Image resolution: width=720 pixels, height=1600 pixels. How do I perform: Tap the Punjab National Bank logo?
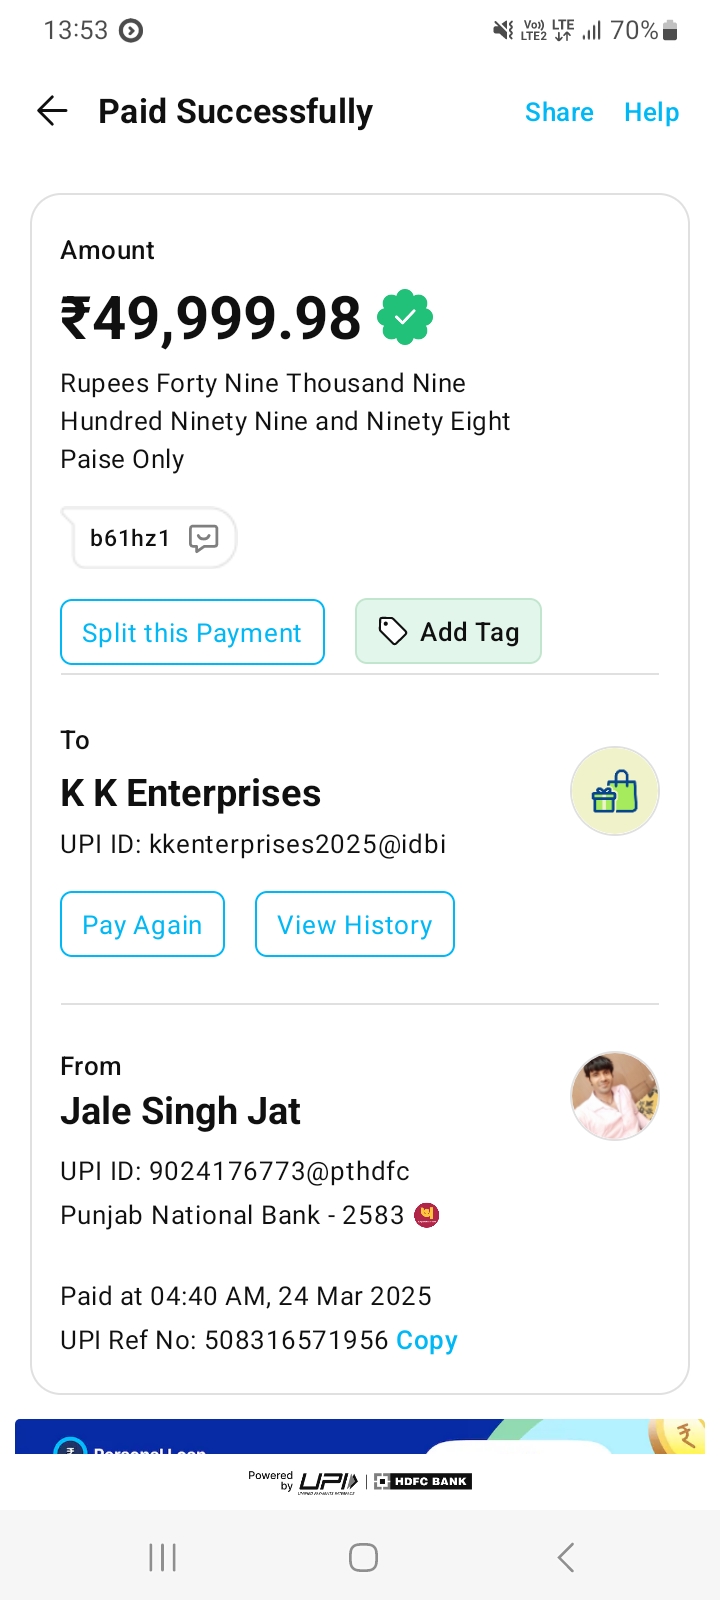pos(427,1215)
